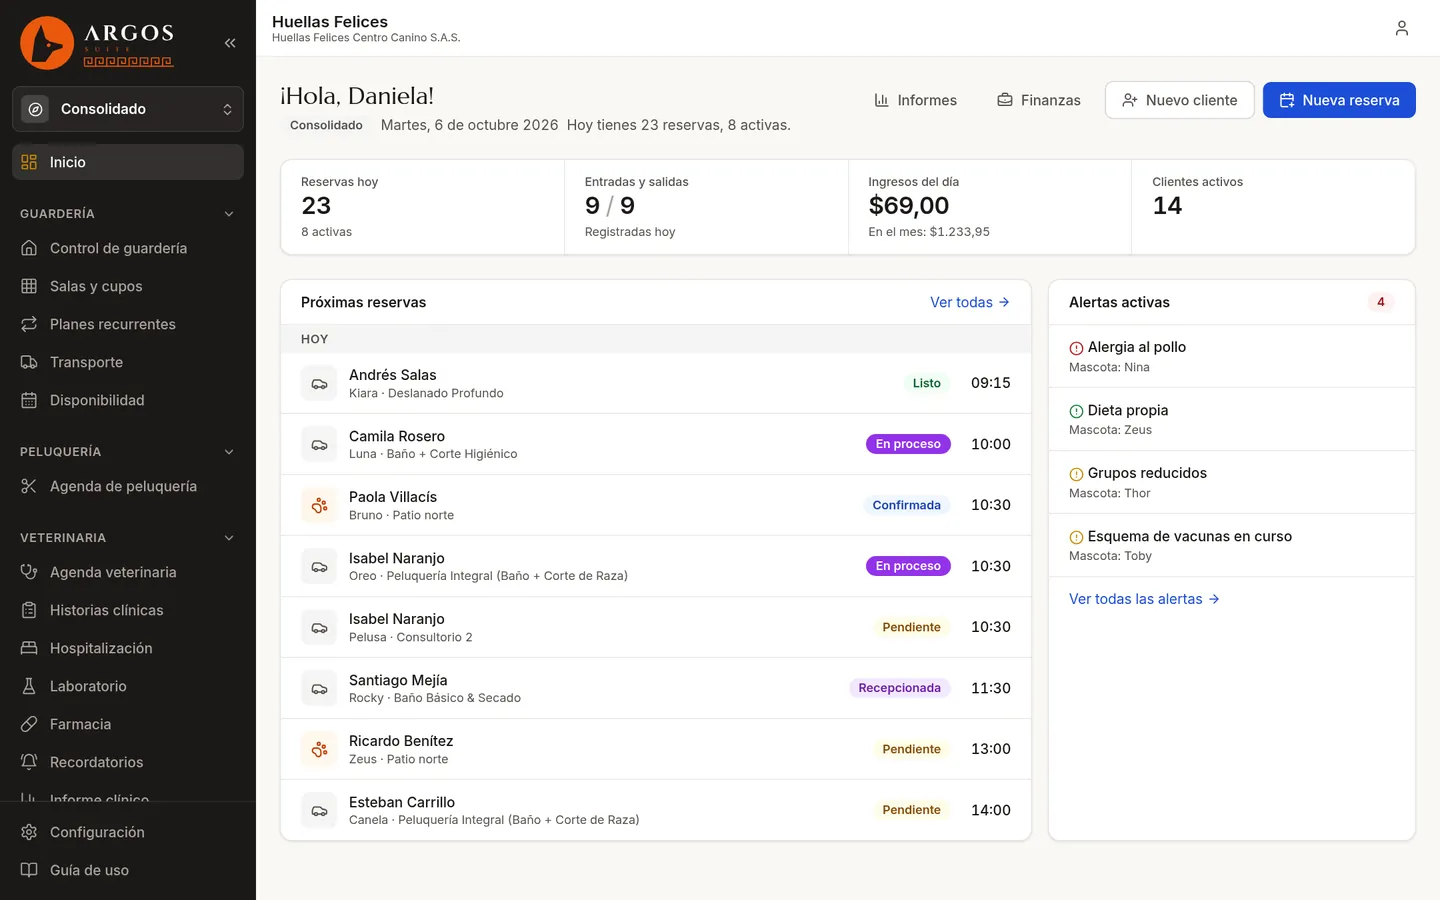Click the Argos Suite fox logo
Image resolution: width=1440 pixels, height=900 pixels.
click(47, 43)
